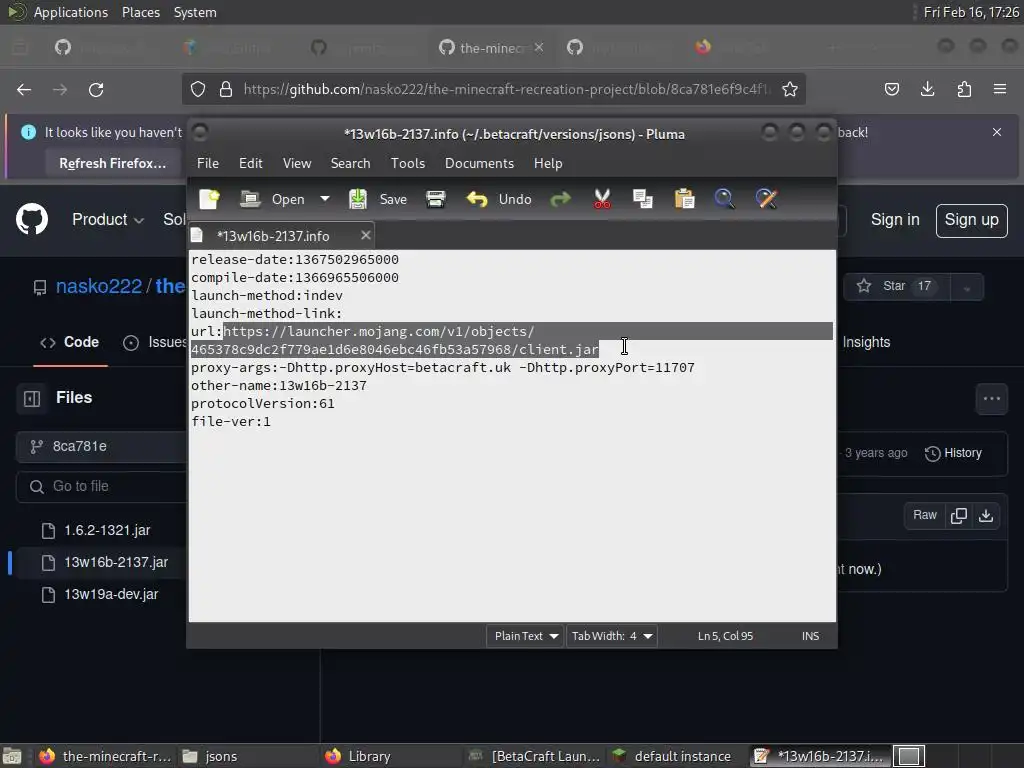This screenshot has width=1024, height=768.
Task: Open the Applications system menu
Action: click(x=71, y=12)
